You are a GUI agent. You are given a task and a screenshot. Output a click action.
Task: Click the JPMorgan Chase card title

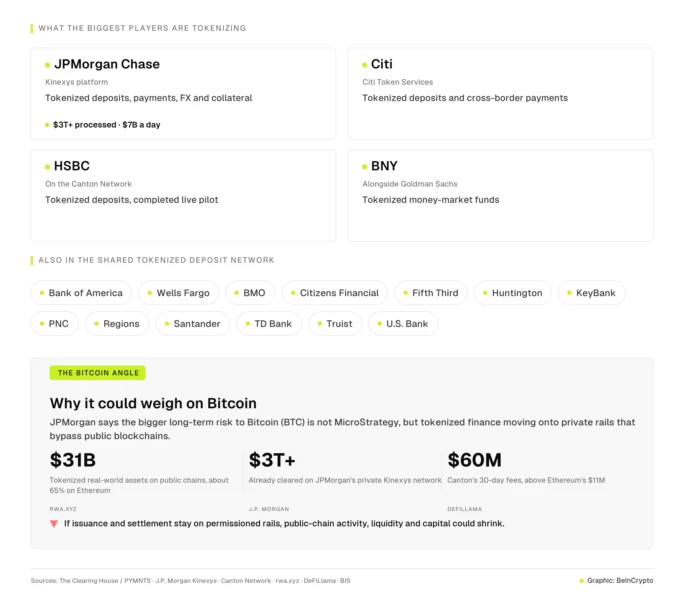click(107, 64)
